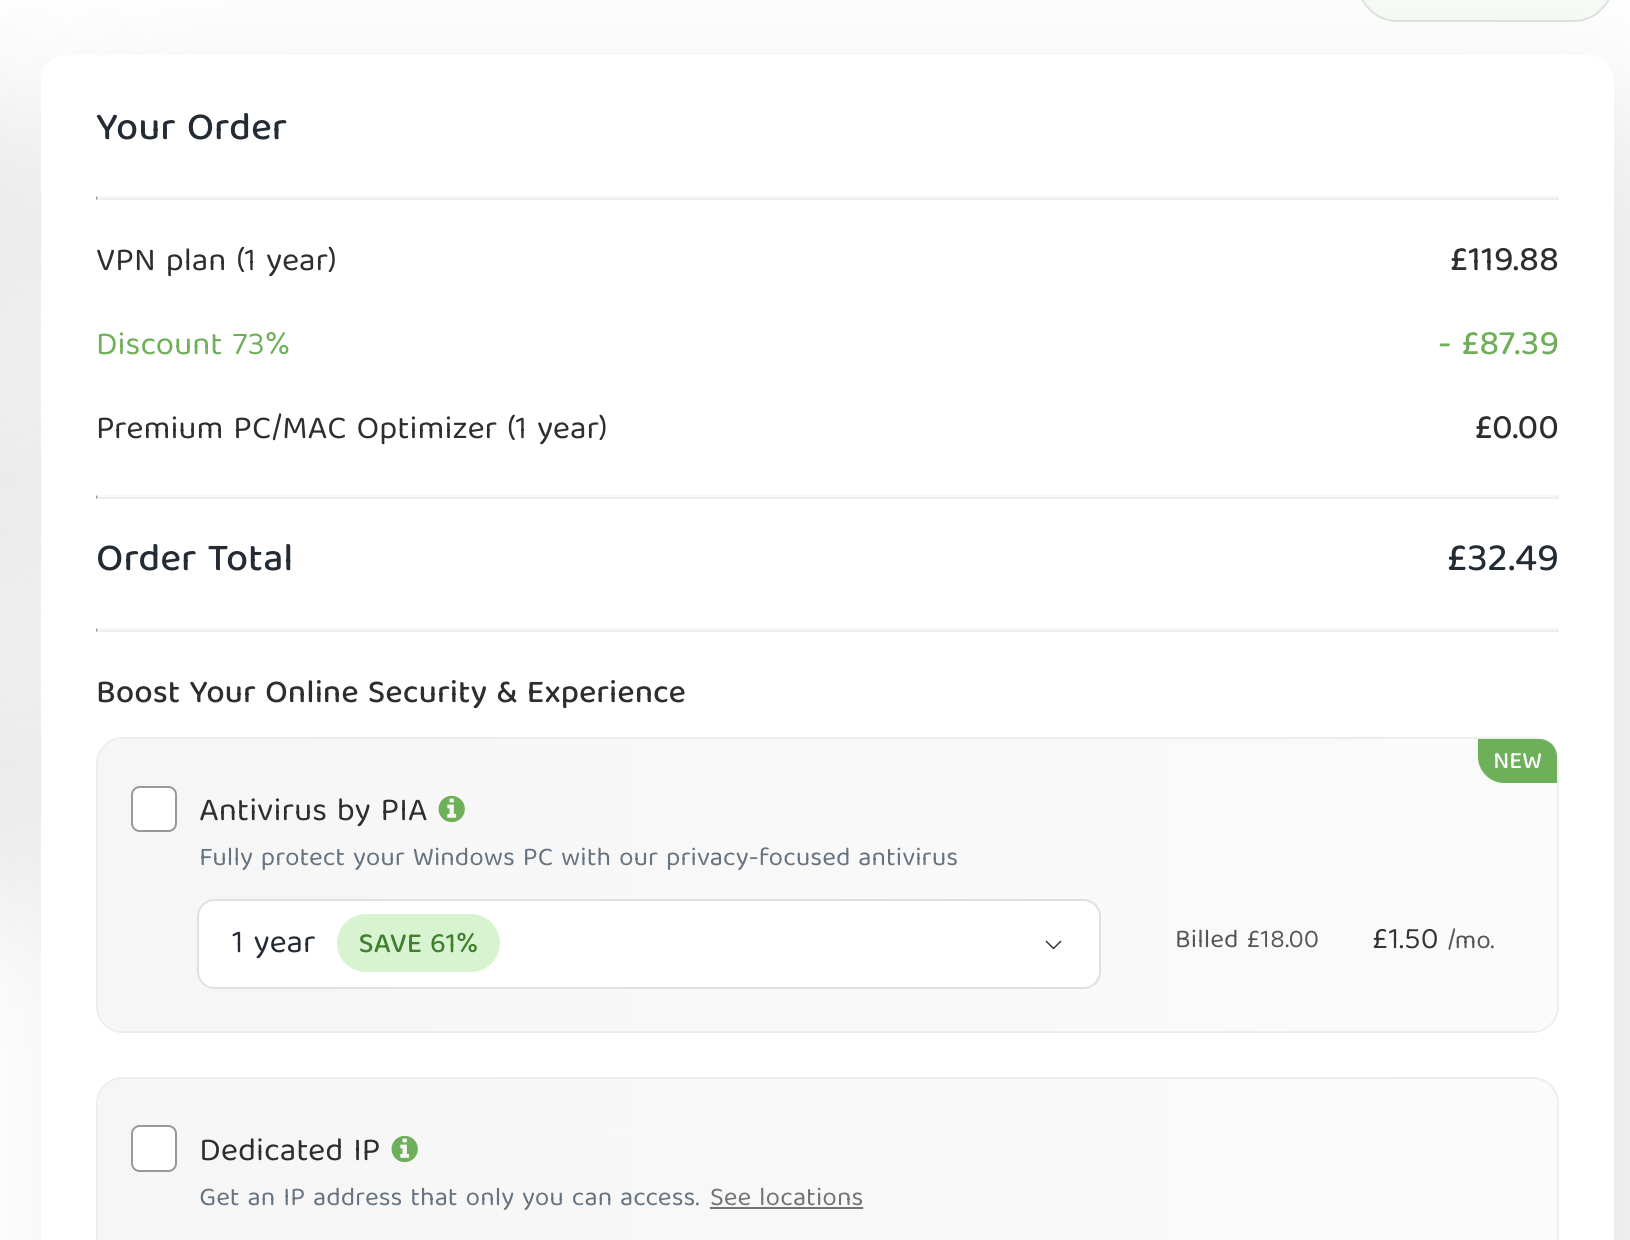Click the £1.50 /mo. price

click(x=1433, y=940)
